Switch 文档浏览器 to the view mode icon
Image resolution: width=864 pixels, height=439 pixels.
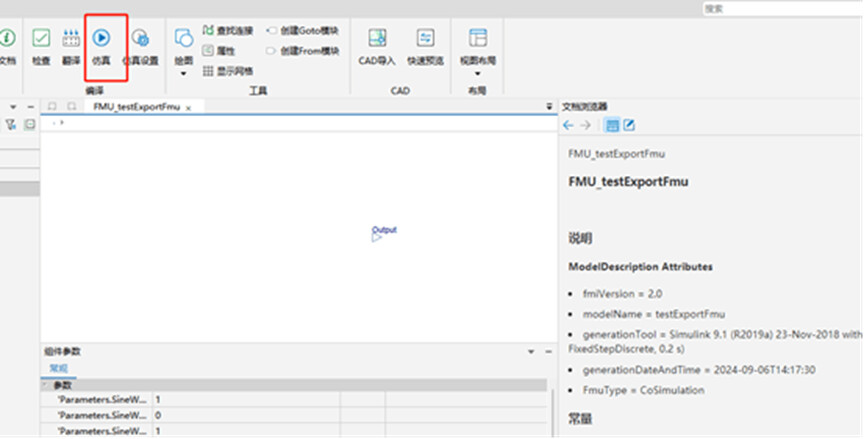point(612,126)
